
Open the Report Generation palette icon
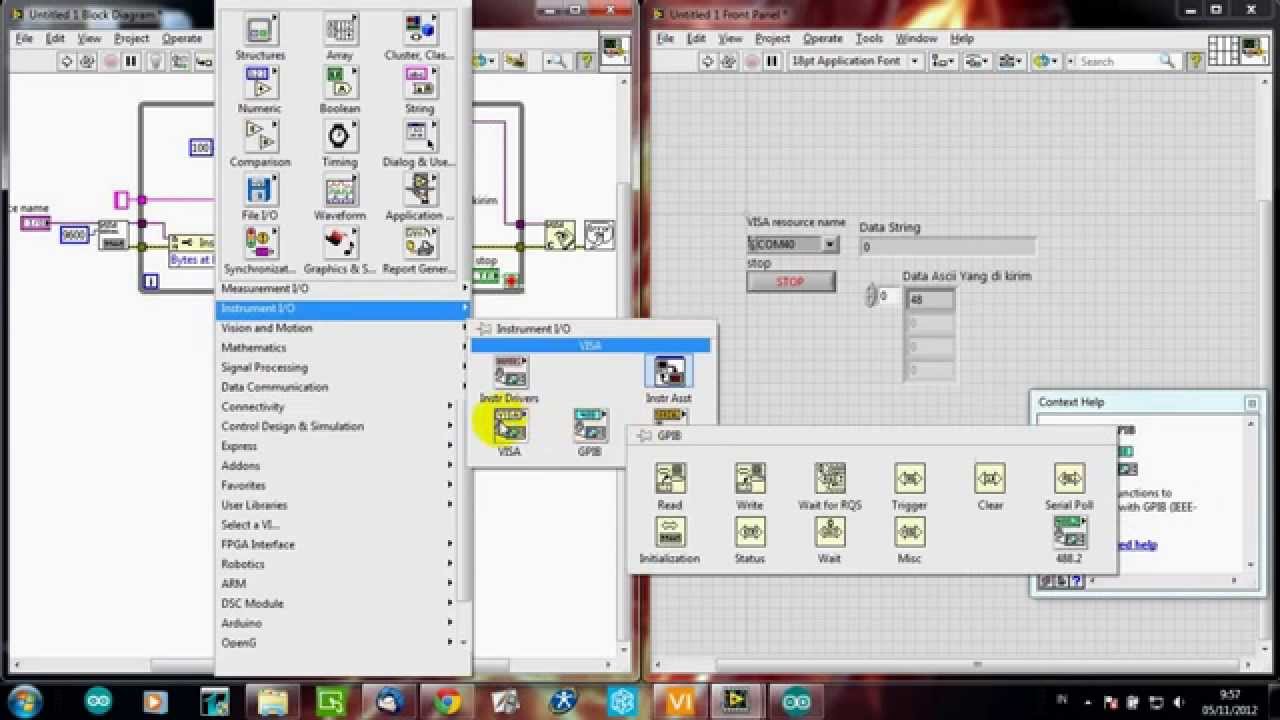coord(420,242)
